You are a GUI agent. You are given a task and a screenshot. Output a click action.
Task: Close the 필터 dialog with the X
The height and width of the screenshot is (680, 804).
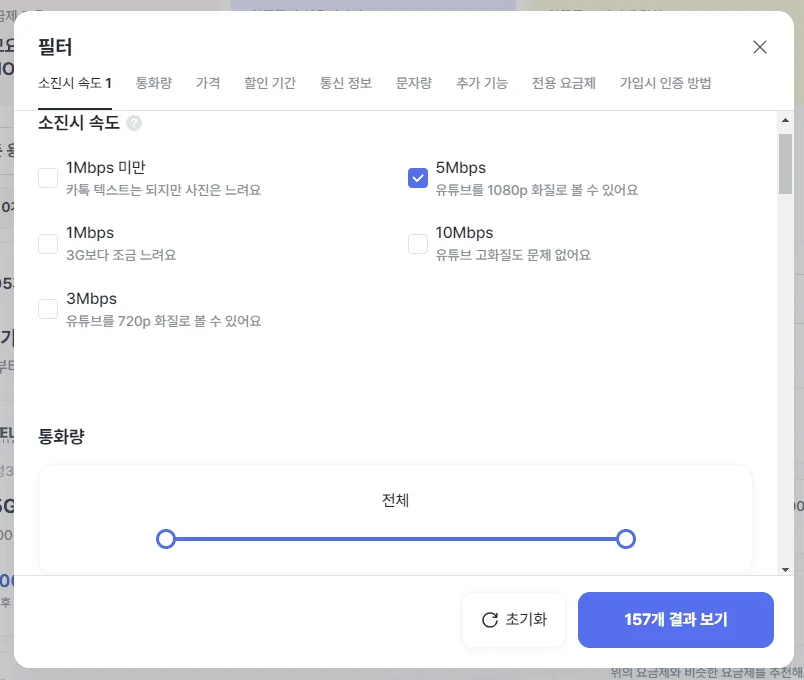click(759, 46)
